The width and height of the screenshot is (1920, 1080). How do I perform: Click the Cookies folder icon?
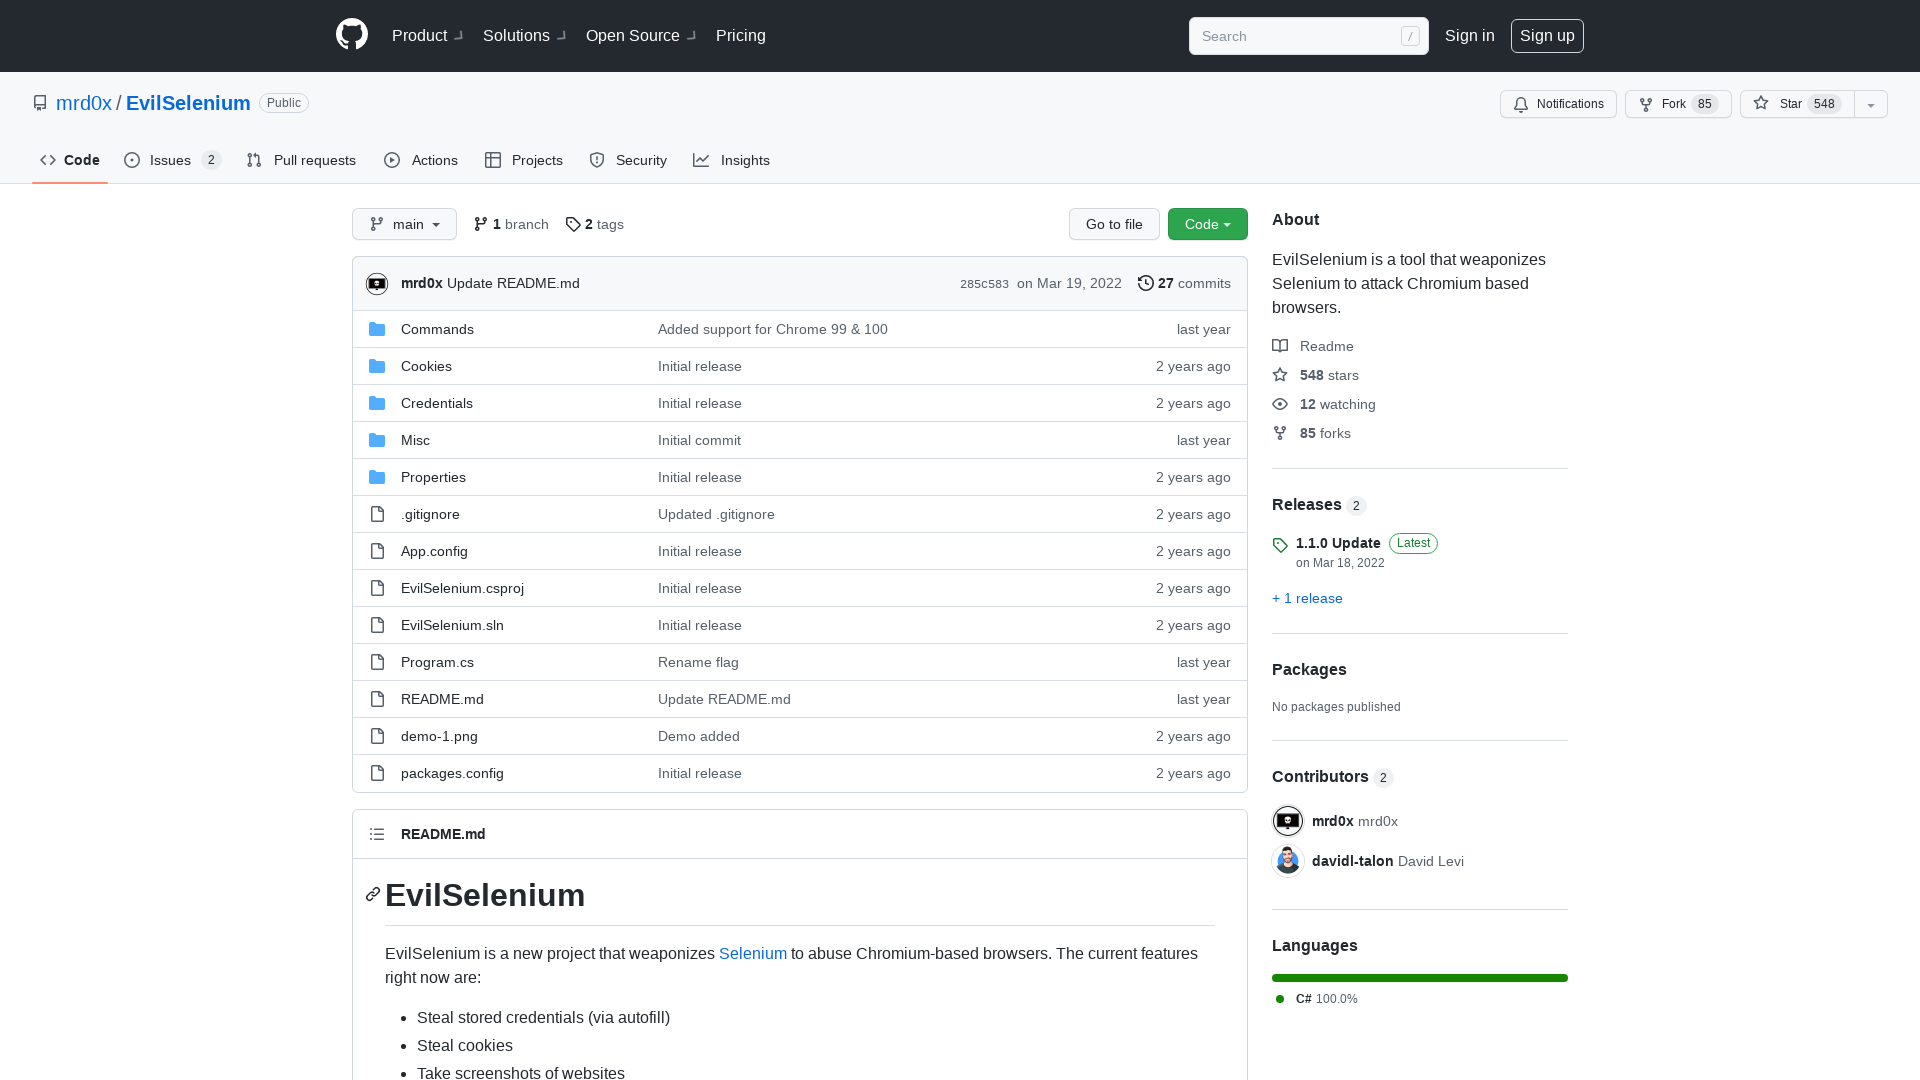click(377, 366)
